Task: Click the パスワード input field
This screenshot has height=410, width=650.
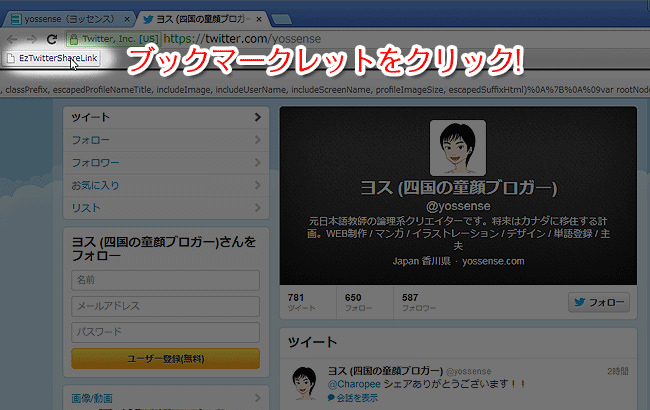Action: tap(165, 332)
